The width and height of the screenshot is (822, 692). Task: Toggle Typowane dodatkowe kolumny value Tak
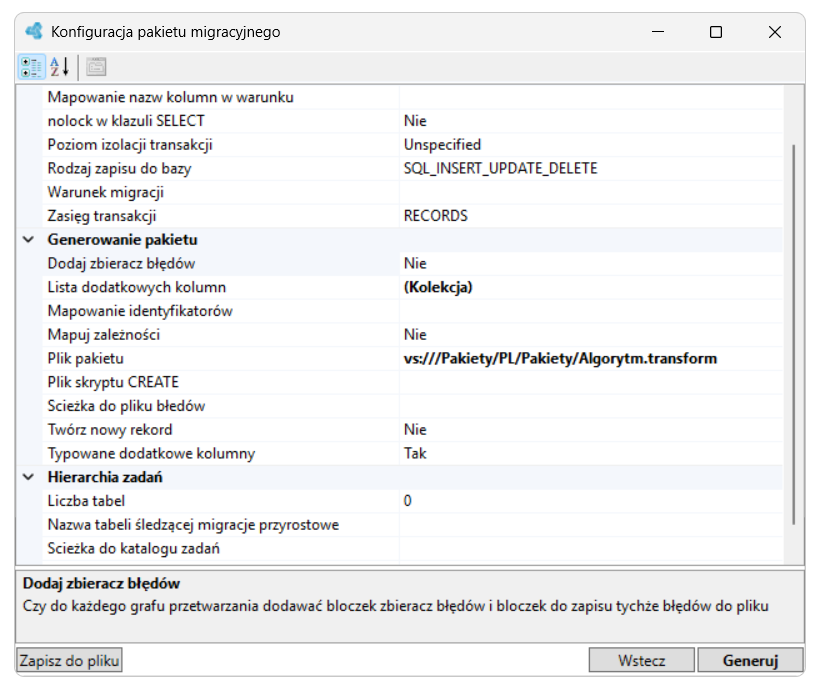point(591,453)
